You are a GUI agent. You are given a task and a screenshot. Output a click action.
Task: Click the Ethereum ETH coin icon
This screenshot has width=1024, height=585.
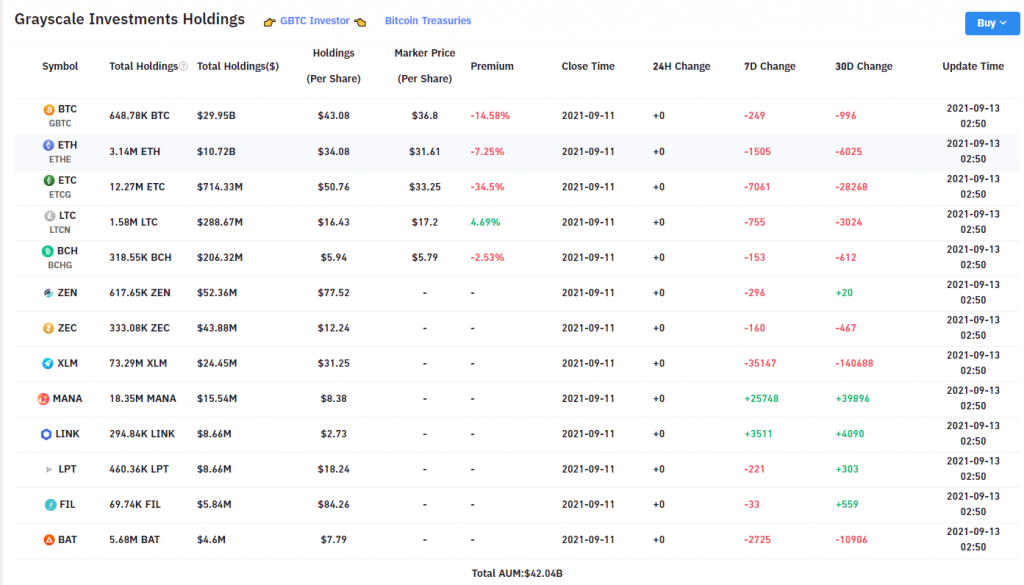(47, 145)
